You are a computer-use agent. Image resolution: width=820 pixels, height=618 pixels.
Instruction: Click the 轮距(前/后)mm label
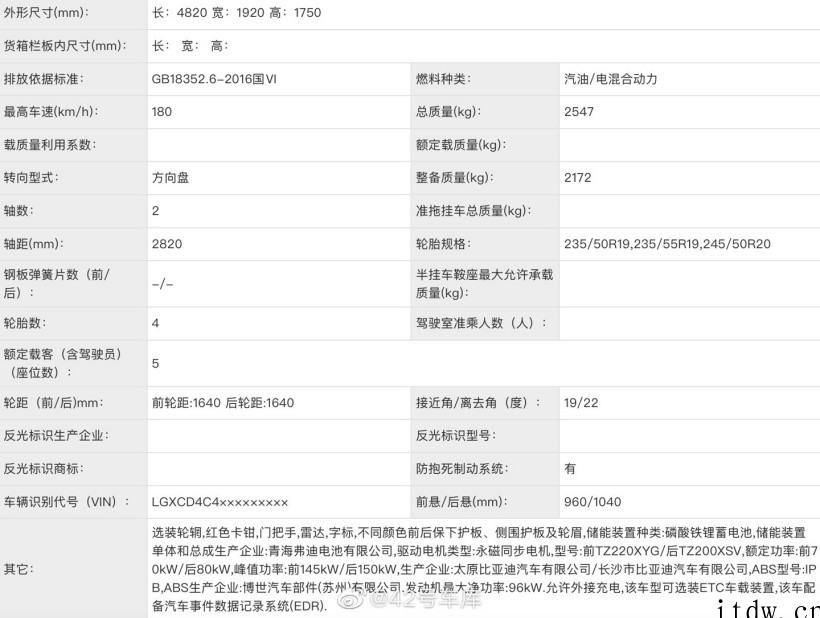pos(54,403)
